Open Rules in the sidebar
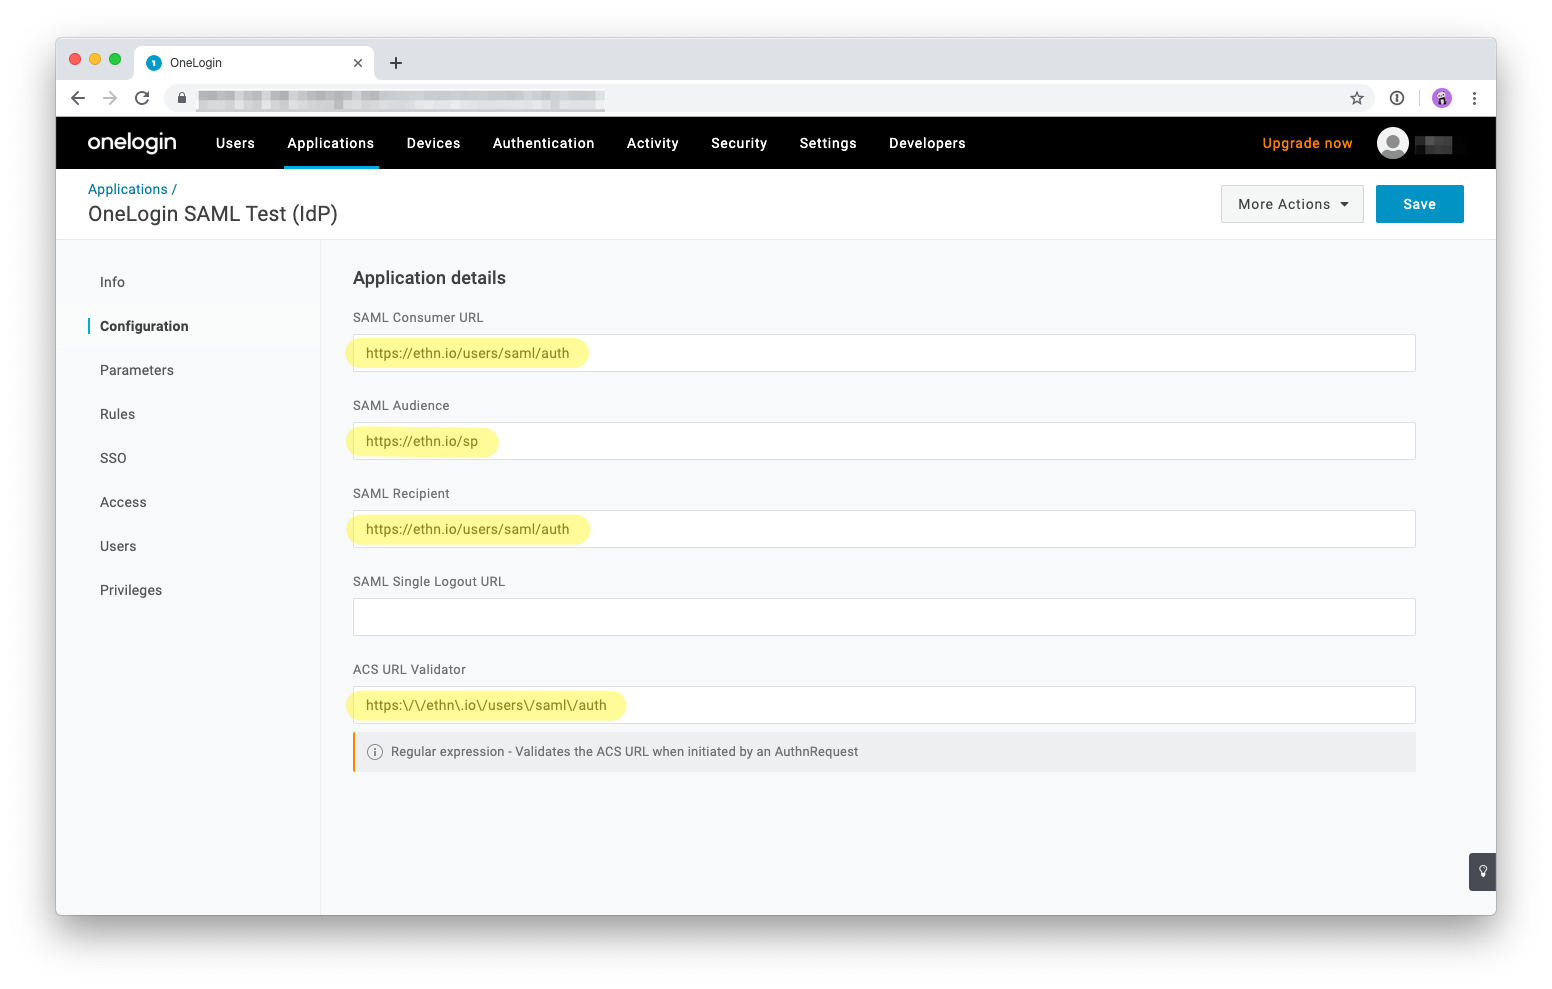This screenshot has height=989, width=1552. pyautogui.click(x=117, y=414)
